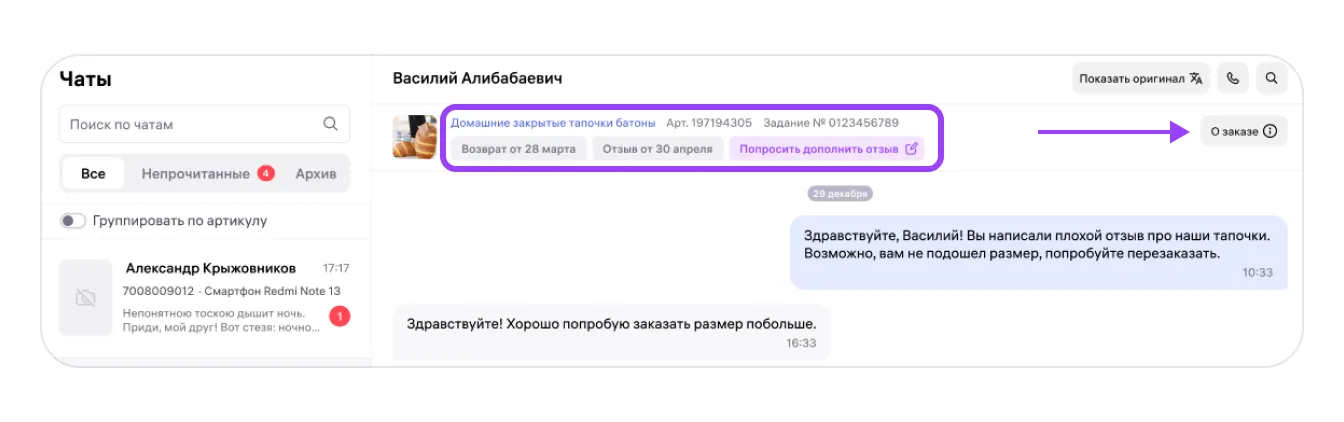Open the Архив tab
The width and height of the screenshot is (1344, 422).
[315, 173]
